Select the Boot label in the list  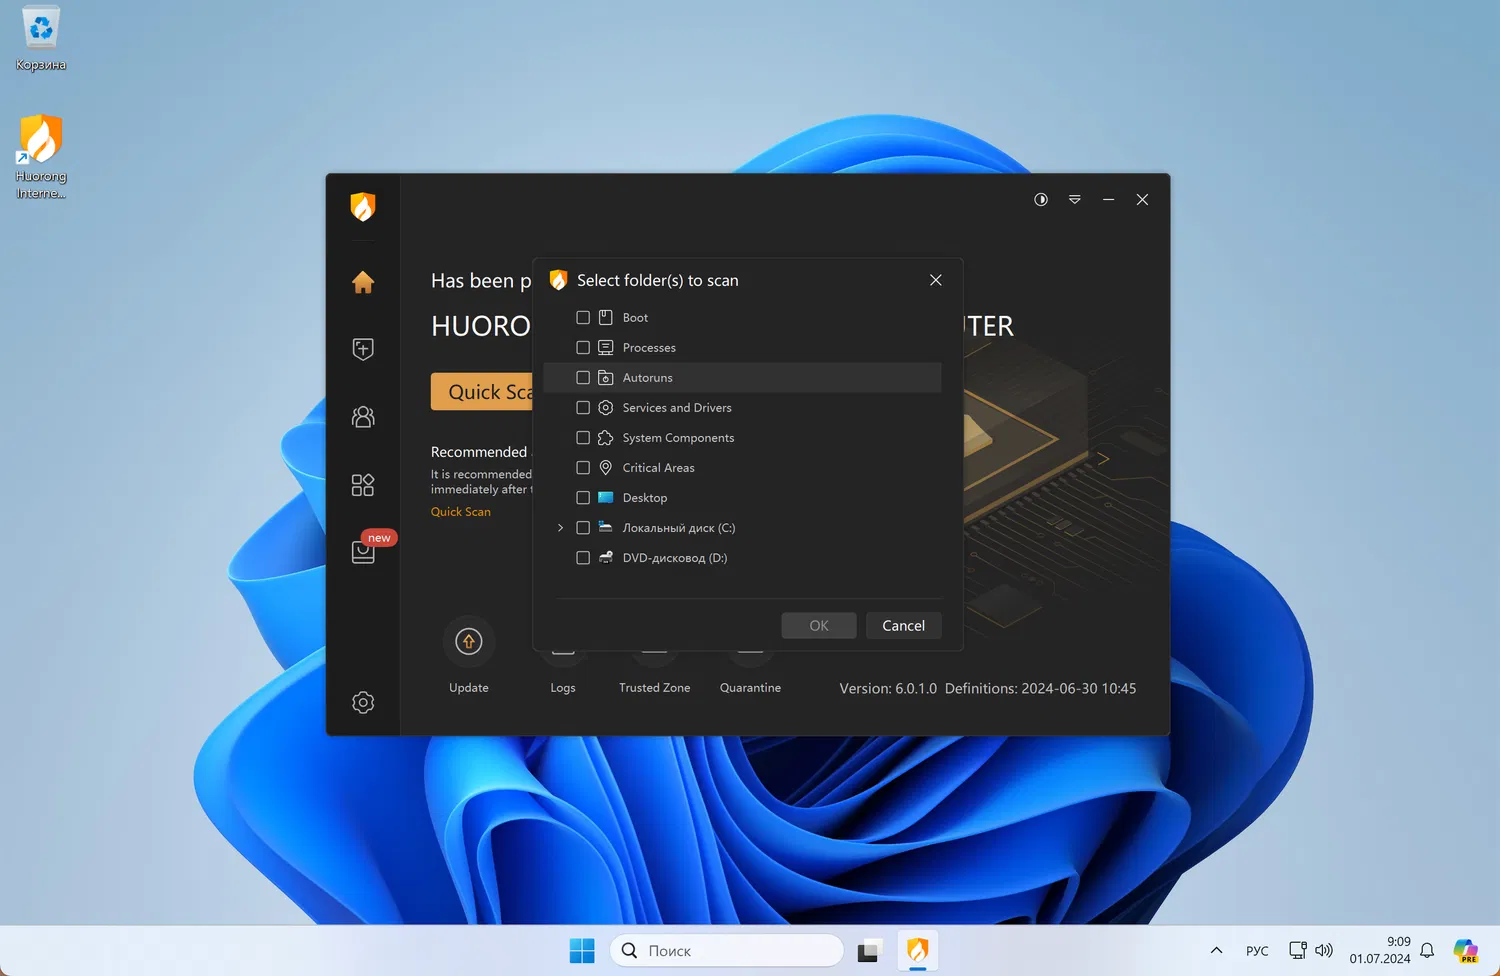[635, 318]
